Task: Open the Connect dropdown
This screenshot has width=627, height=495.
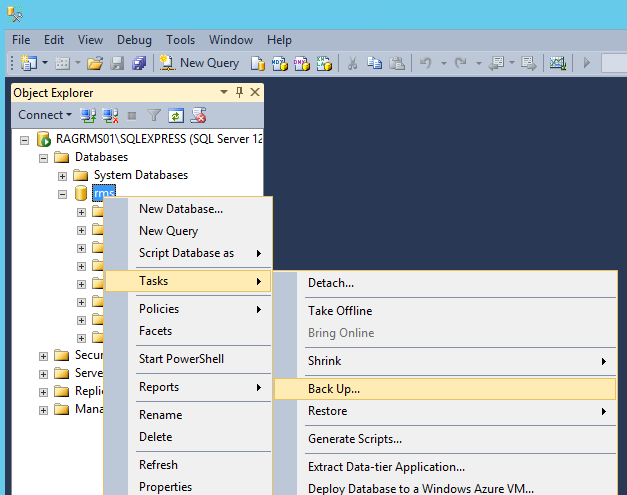Action: point(44,115)
